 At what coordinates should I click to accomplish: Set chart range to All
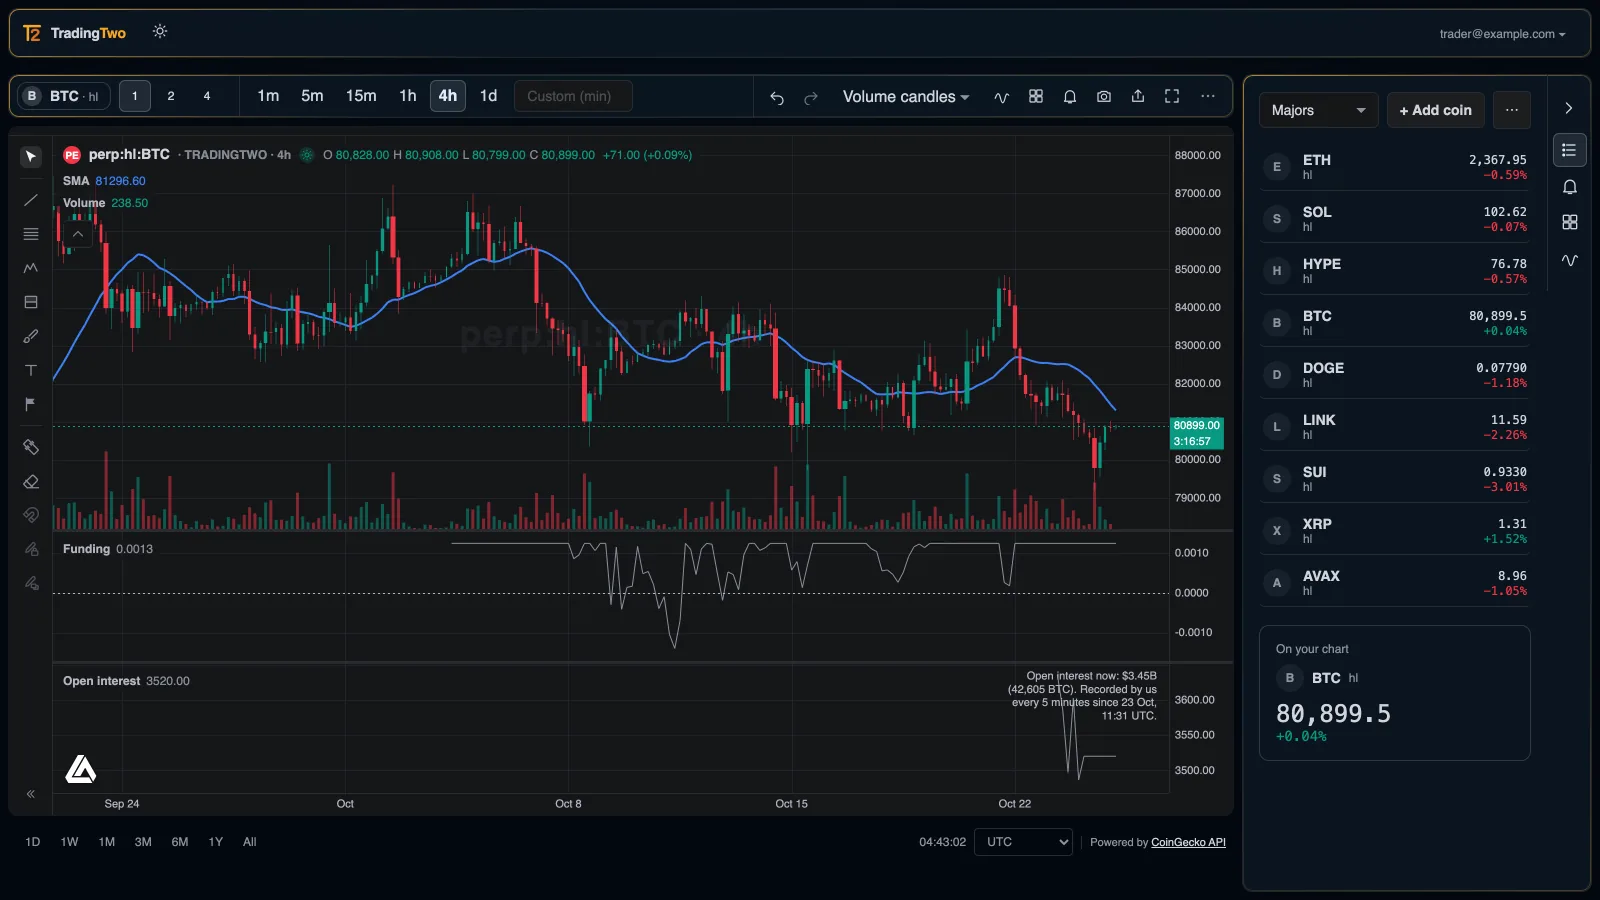pyautogui.click(x=250, y=842)
